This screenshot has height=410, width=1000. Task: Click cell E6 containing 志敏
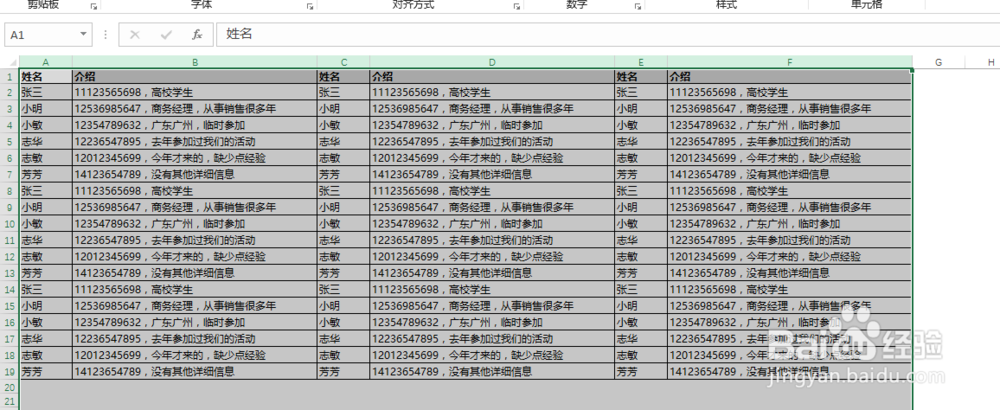(641, 158)
